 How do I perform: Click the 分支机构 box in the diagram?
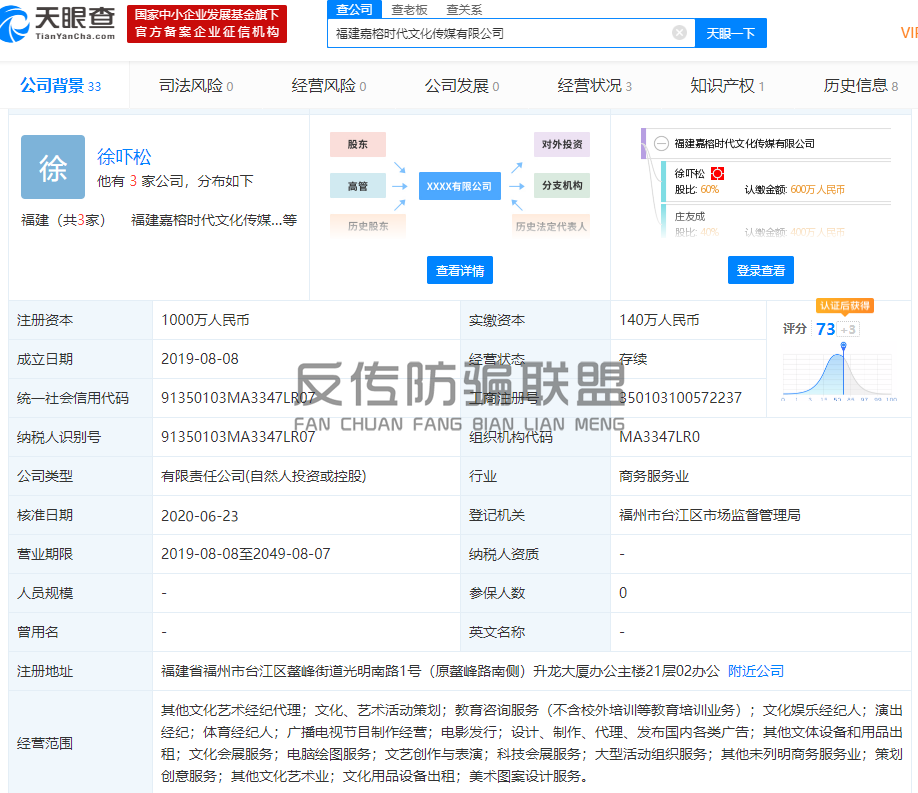tap(561, 186)
